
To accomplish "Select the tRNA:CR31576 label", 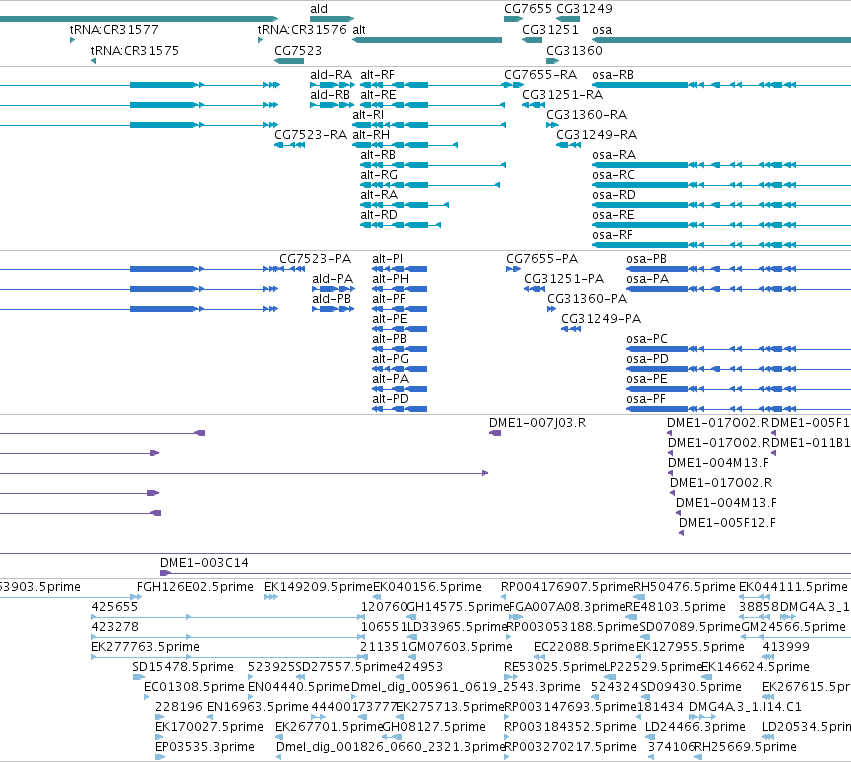I will click(302, 29).
